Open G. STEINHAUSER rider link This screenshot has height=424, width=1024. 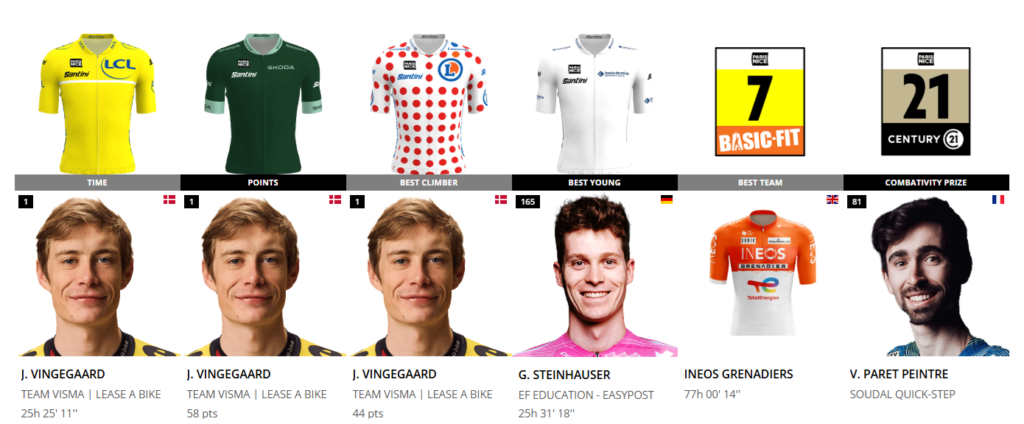click(x=564, y=374)
